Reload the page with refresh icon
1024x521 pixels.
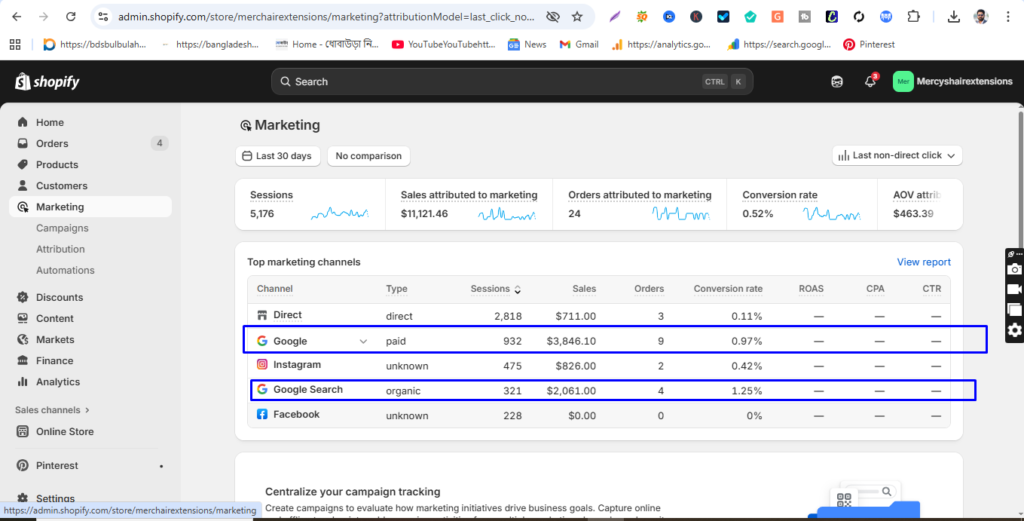pyautogui.click(x=71, y=17)
